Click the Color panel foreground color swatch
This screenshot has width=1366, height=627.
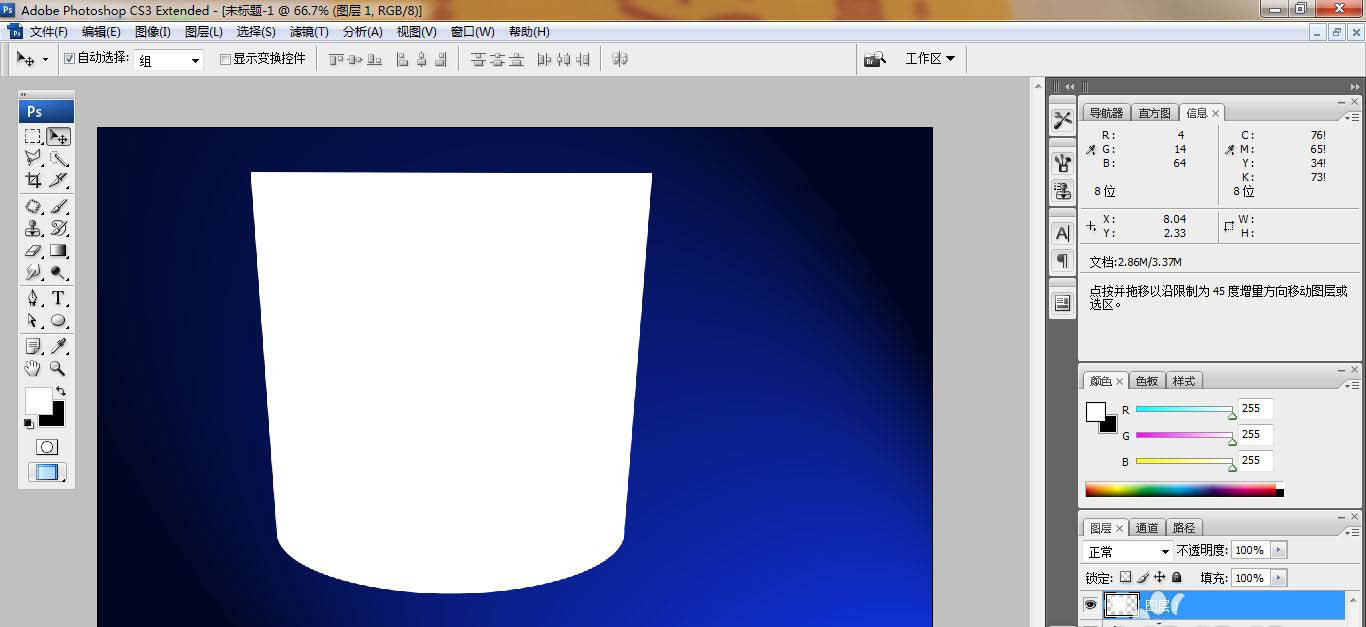click(1096, 412)
